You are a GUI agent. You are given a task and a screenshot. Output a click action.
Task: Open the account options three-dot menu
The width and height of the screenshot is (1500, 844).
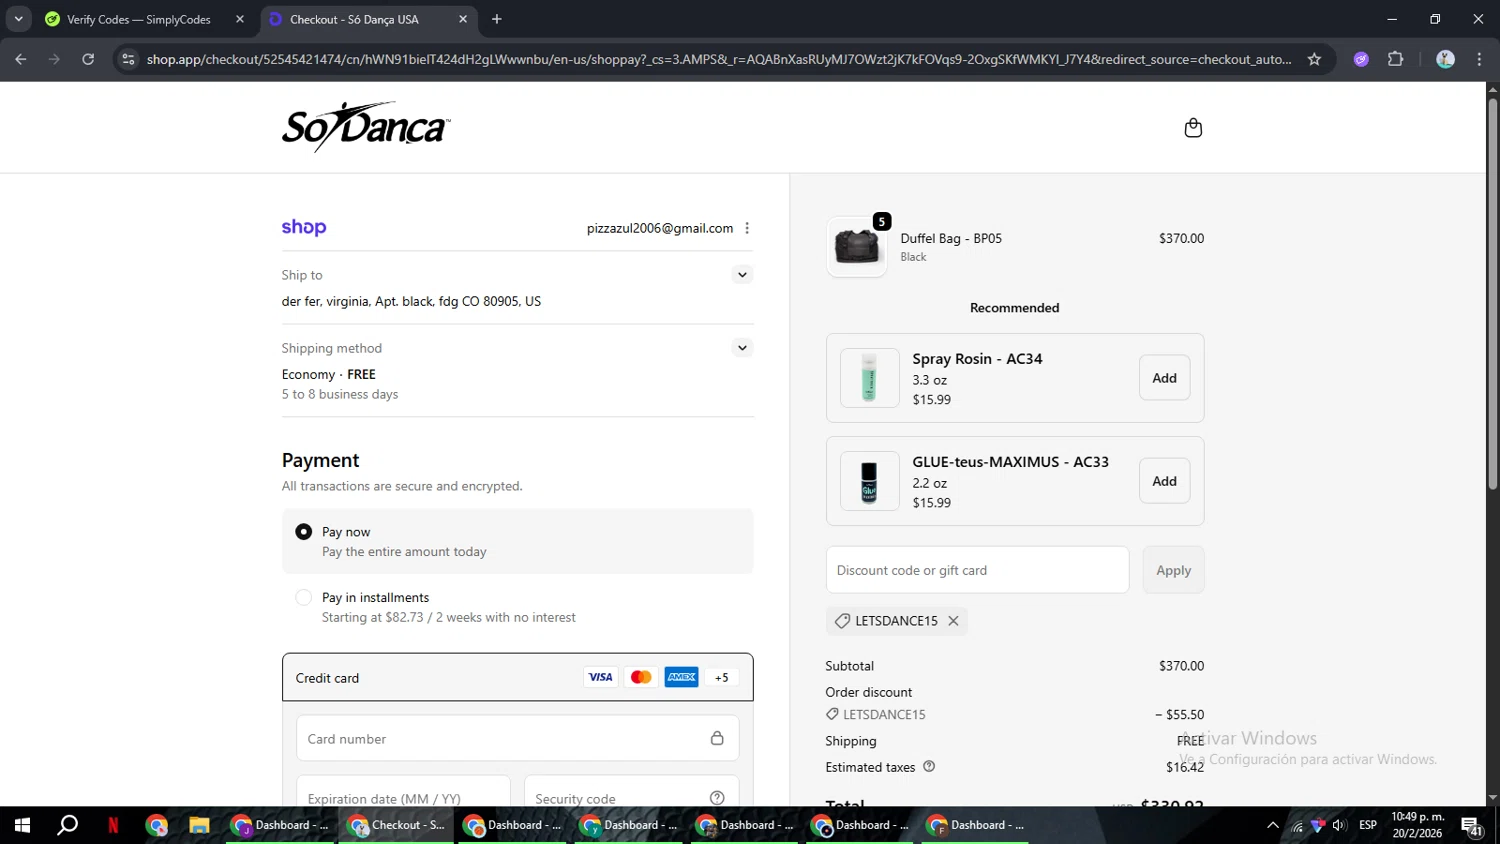(747, 228)
